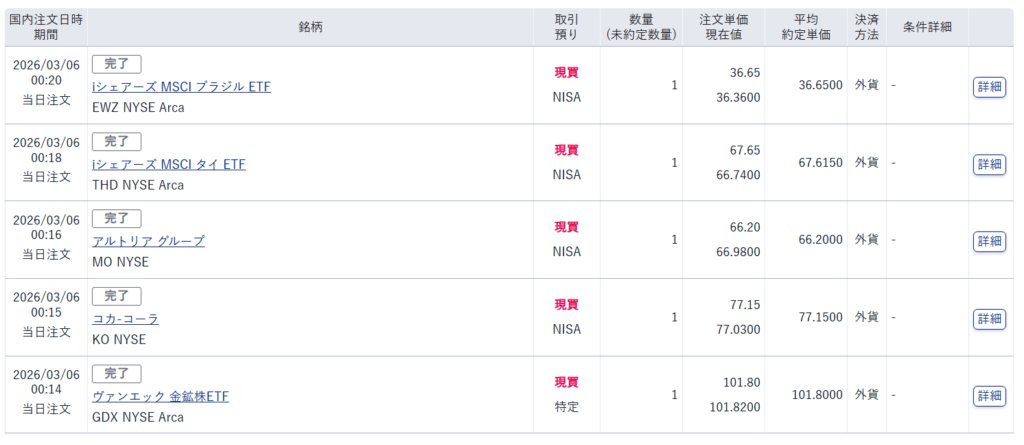Click the アルトリア グループ stock link
1024x445 pixels.
(x=148, y=241)
